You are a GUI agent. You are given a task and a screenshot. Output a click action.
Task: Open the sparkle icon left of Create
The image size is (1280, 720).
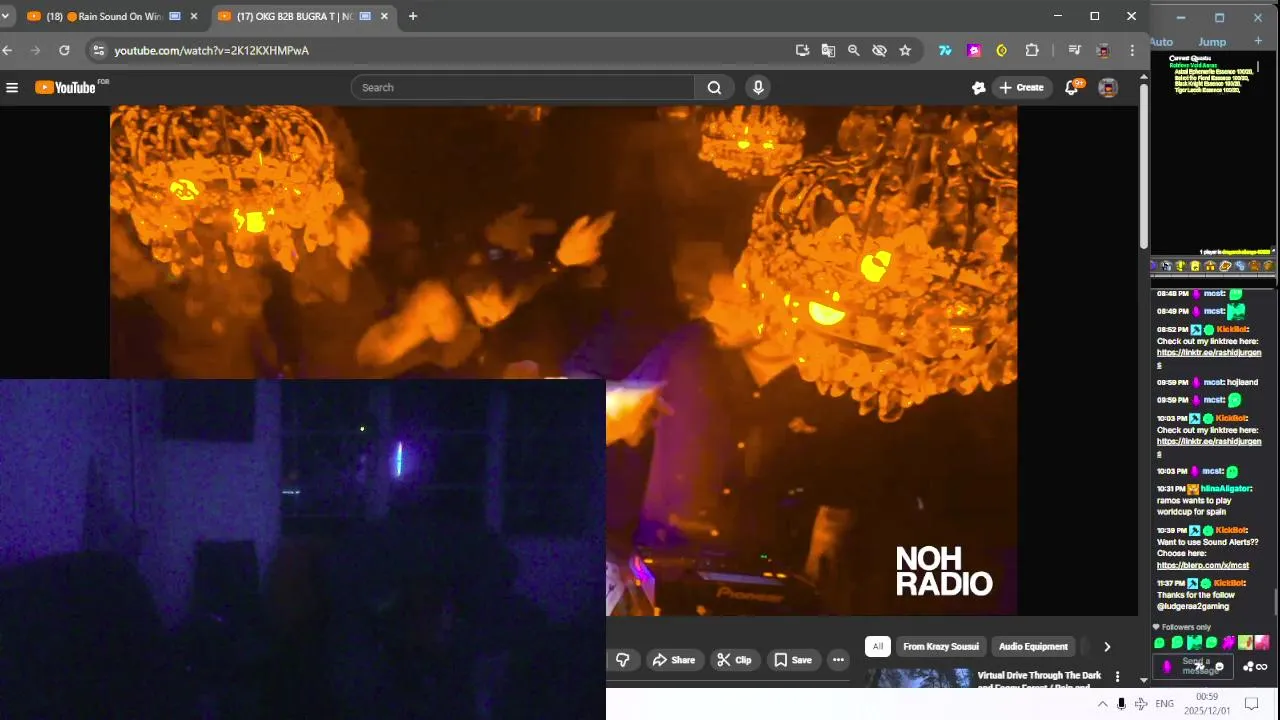coord(978,88)
